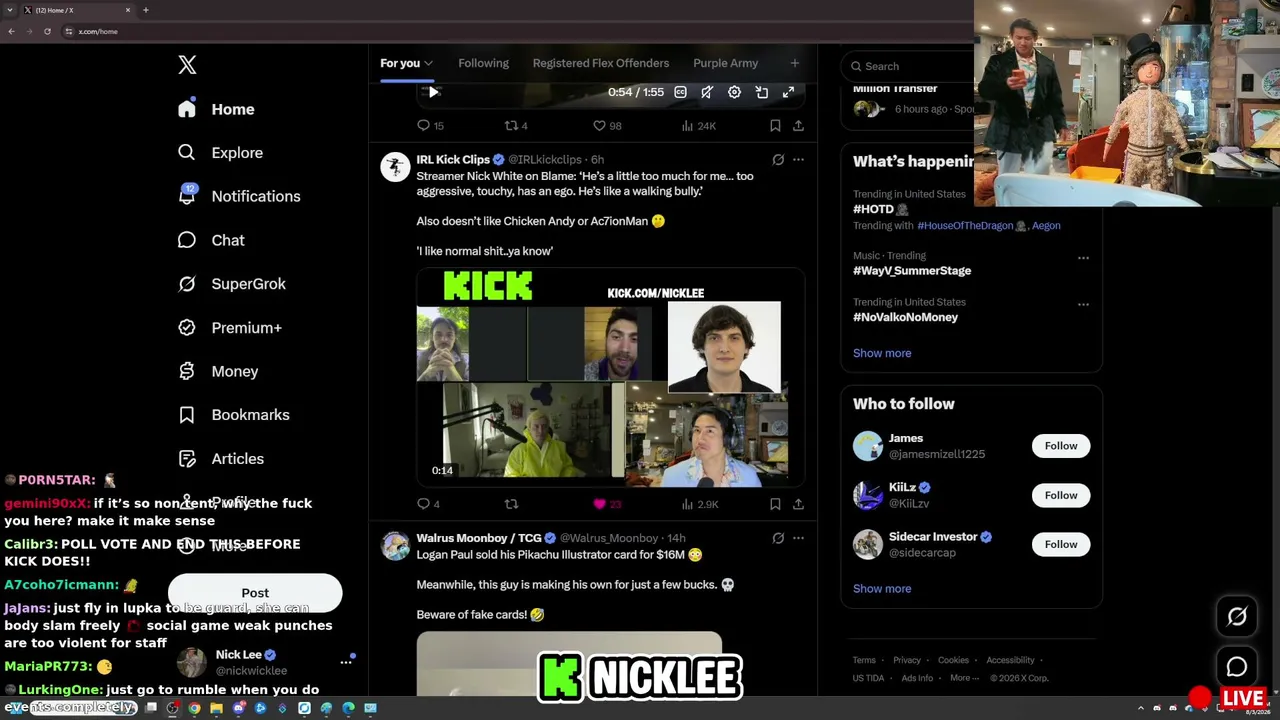Image resolution: width=1280 pixels, height=720 pixels.
Task: Switch to Registered Flex Offenders tab
Action: [x=600, y=63]
